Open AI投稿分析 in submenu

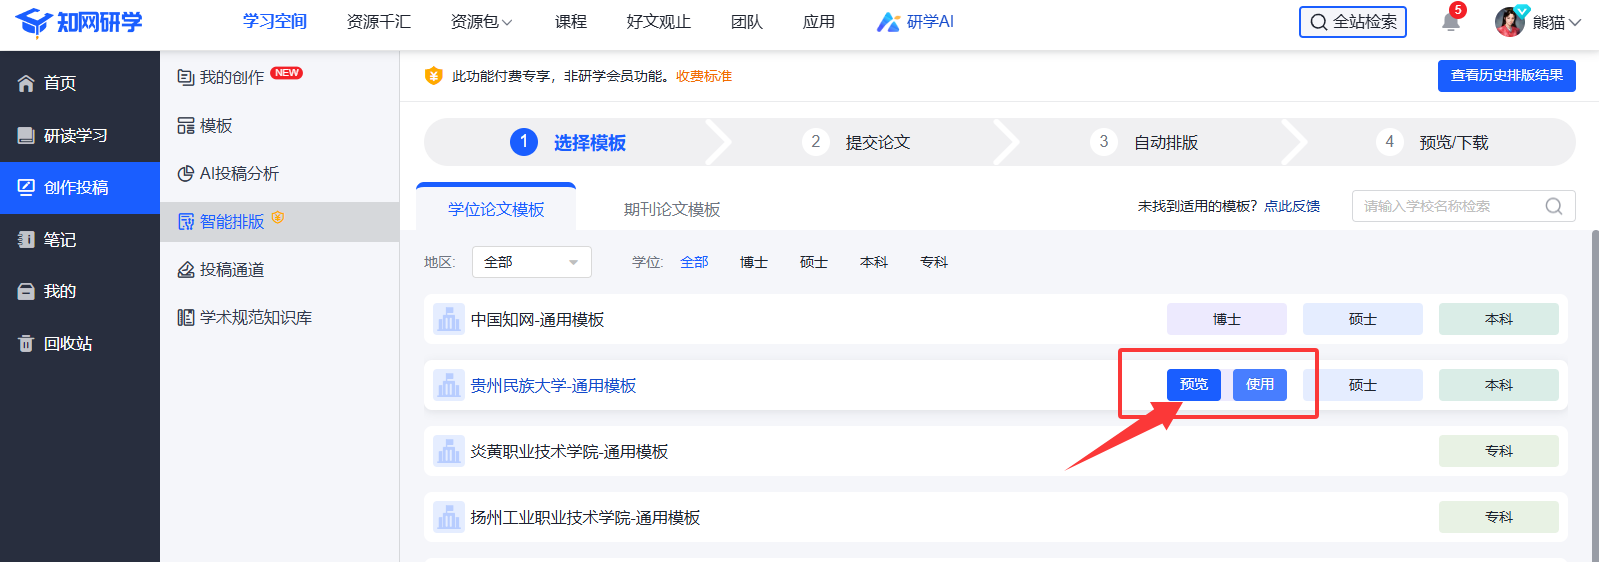pyautogui.click(x=239, y=173)
